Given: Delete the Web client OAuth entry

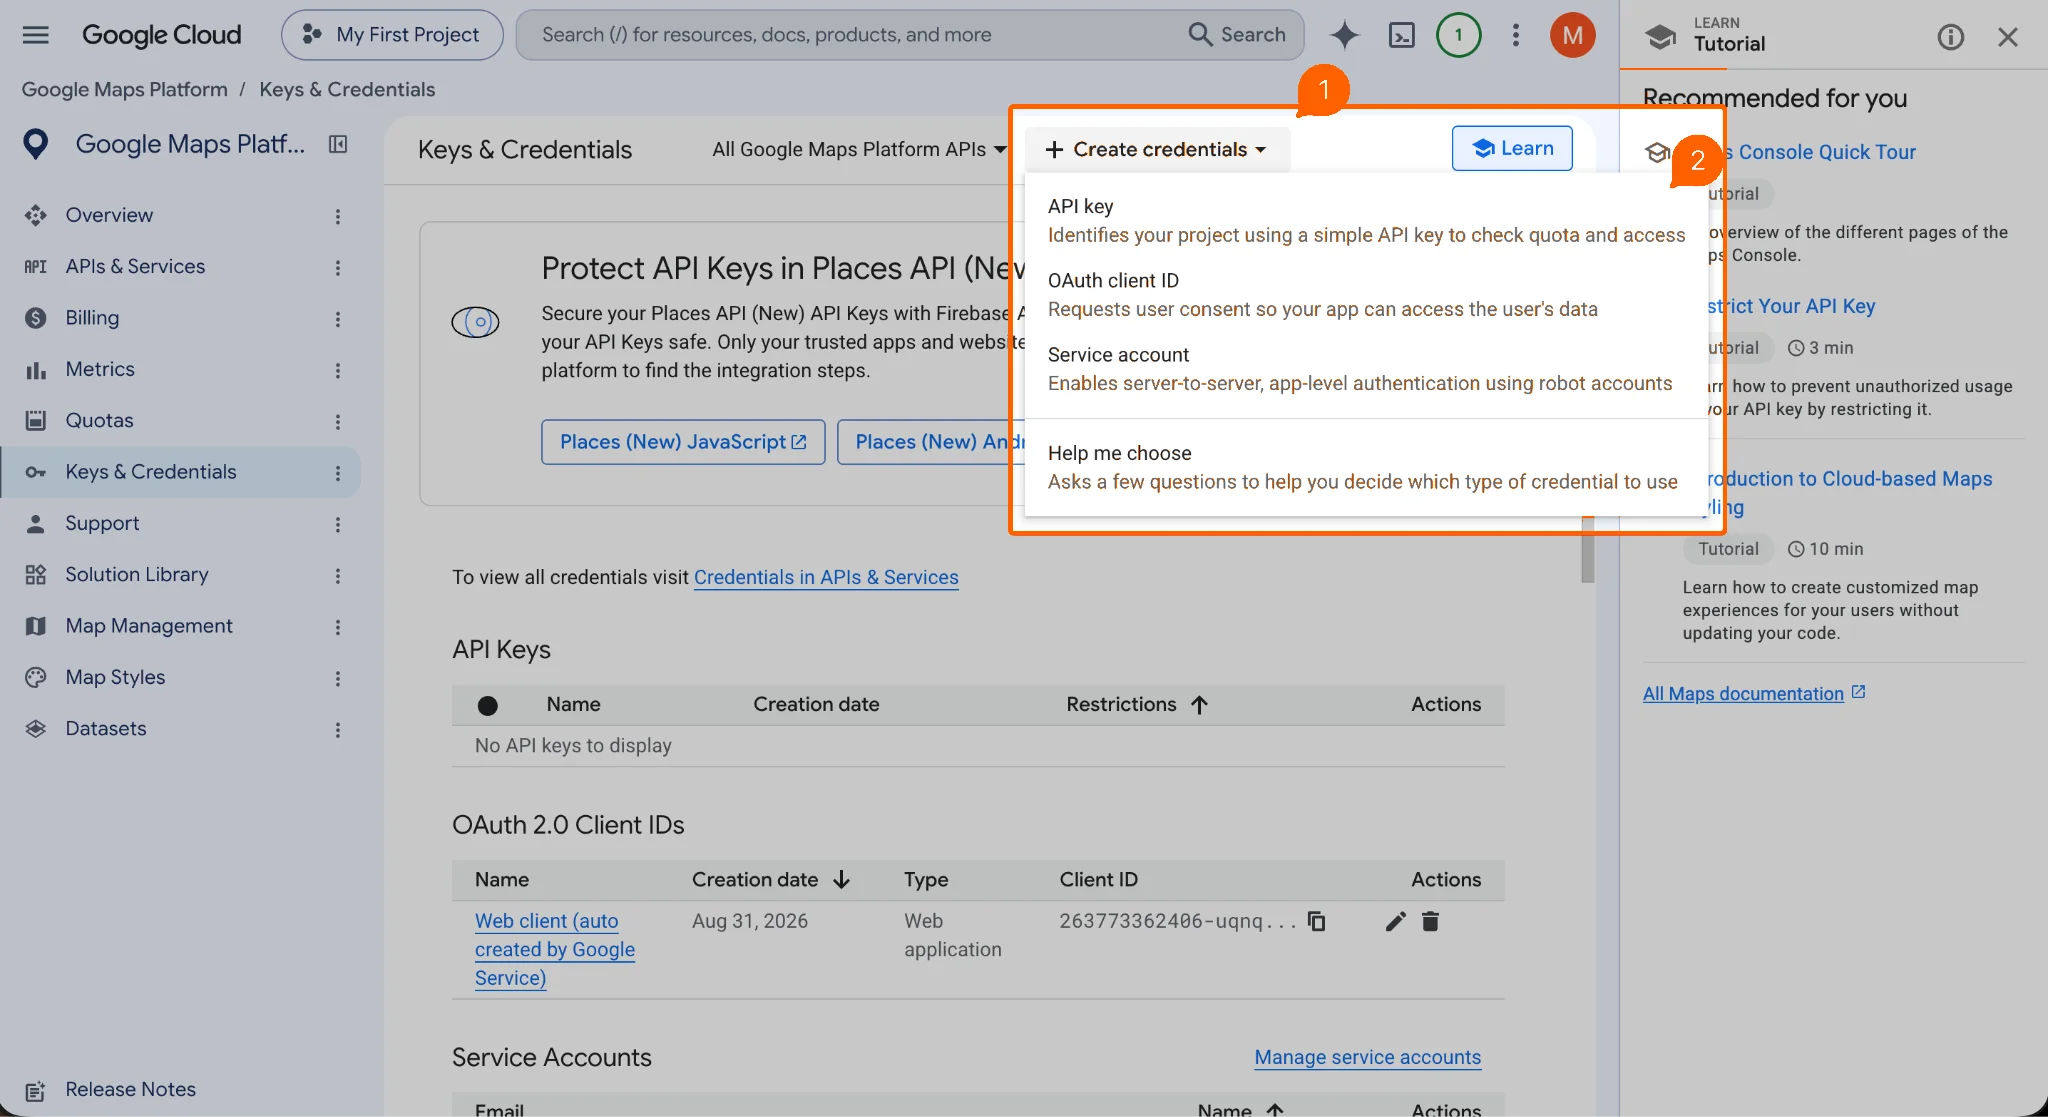Looking at the screenshot, I should coord(1430,921).
